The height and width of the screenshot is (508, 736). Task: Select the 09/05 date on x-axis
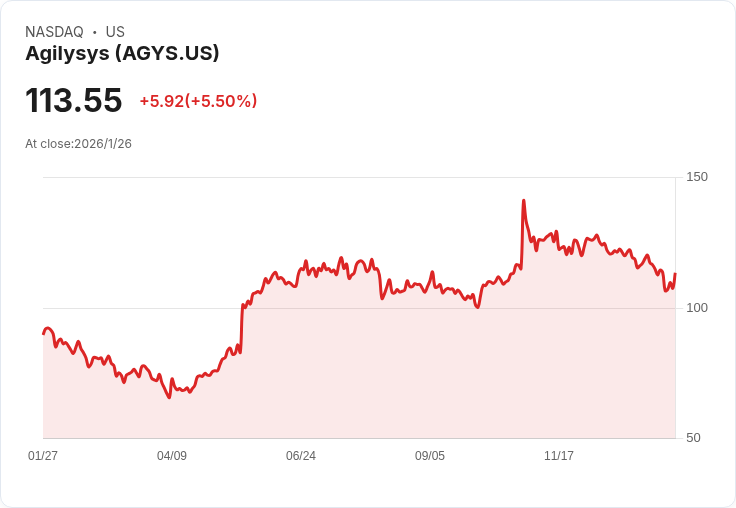[430, 456]
